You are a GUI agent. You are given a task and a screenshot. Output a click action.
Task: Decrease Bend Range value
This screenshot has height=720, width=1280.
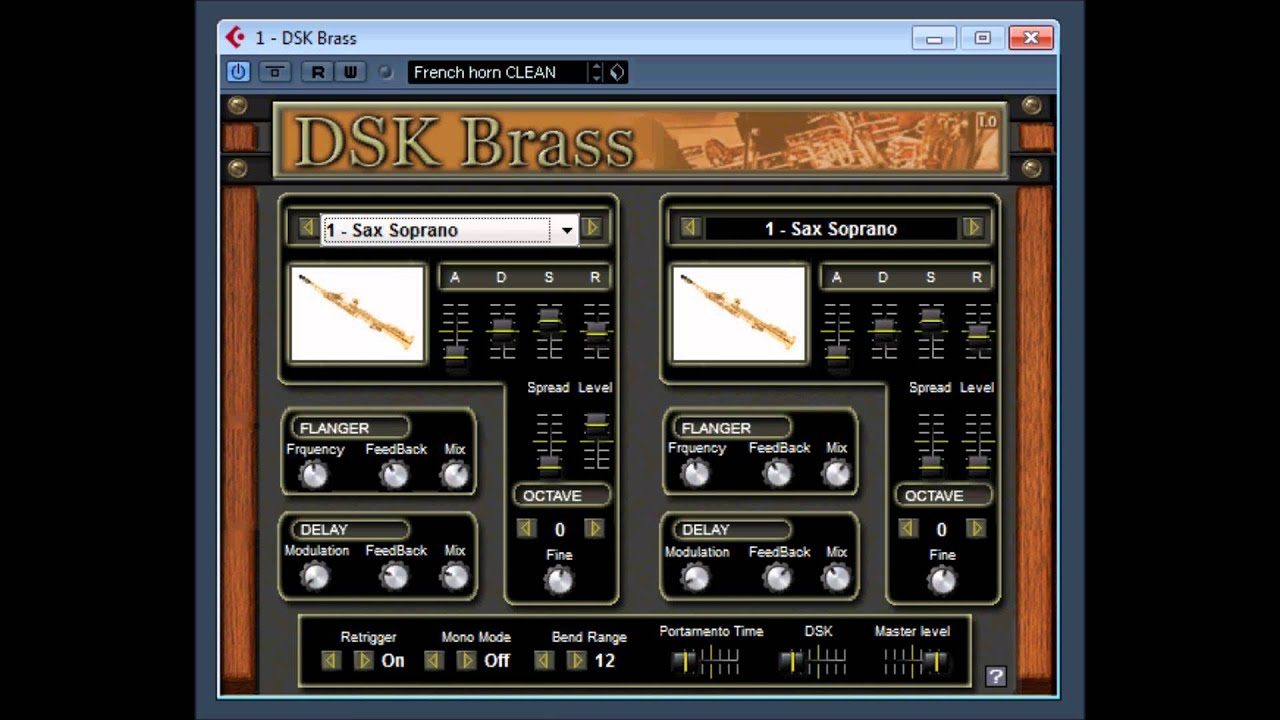543,660
